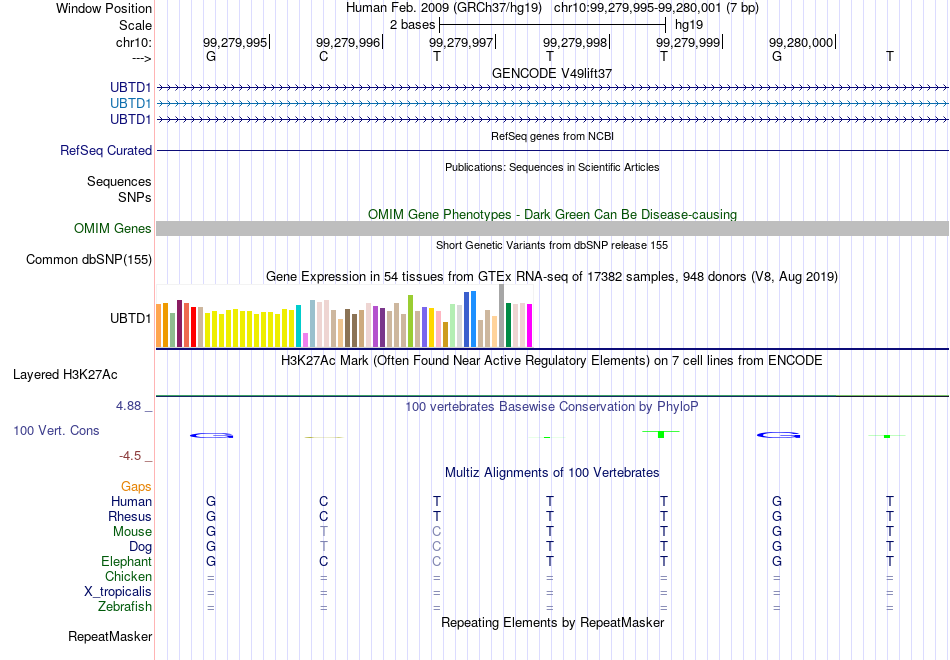Click the RefSeq Curated gene line

553,150
